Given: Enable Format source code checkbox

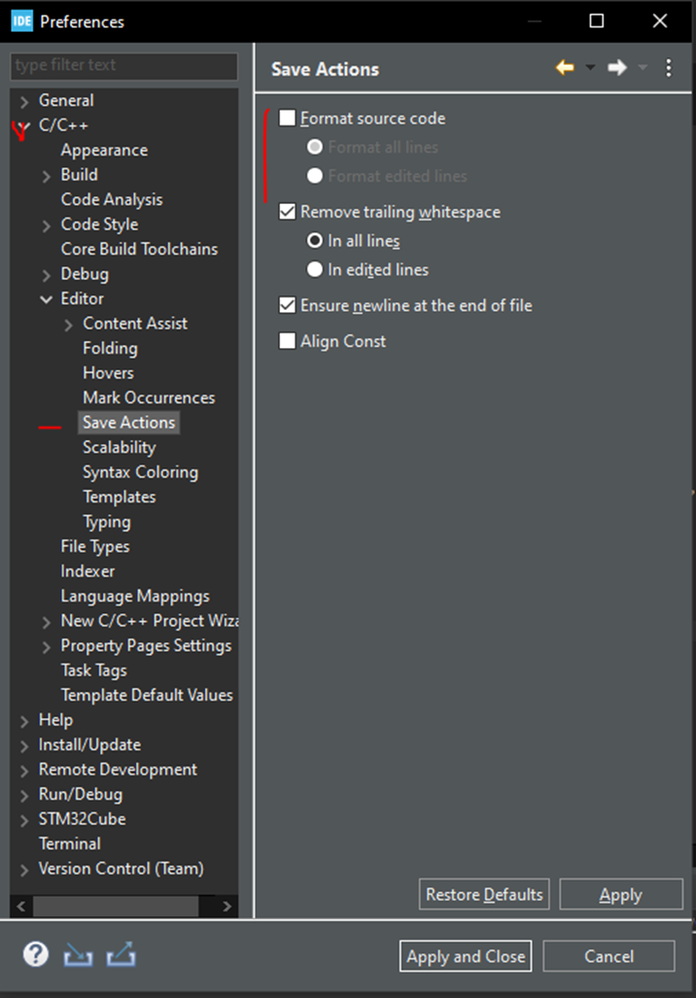Looking at the screenshot, I should [288, 118].
